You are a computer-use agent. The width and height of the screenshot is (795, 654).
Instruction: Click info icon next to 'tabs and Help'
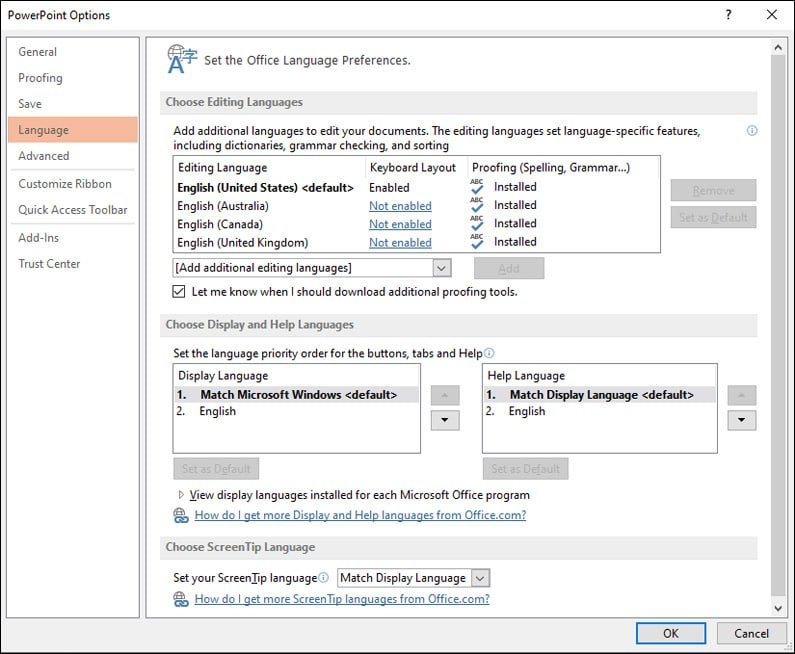click(x=489, y=353)
